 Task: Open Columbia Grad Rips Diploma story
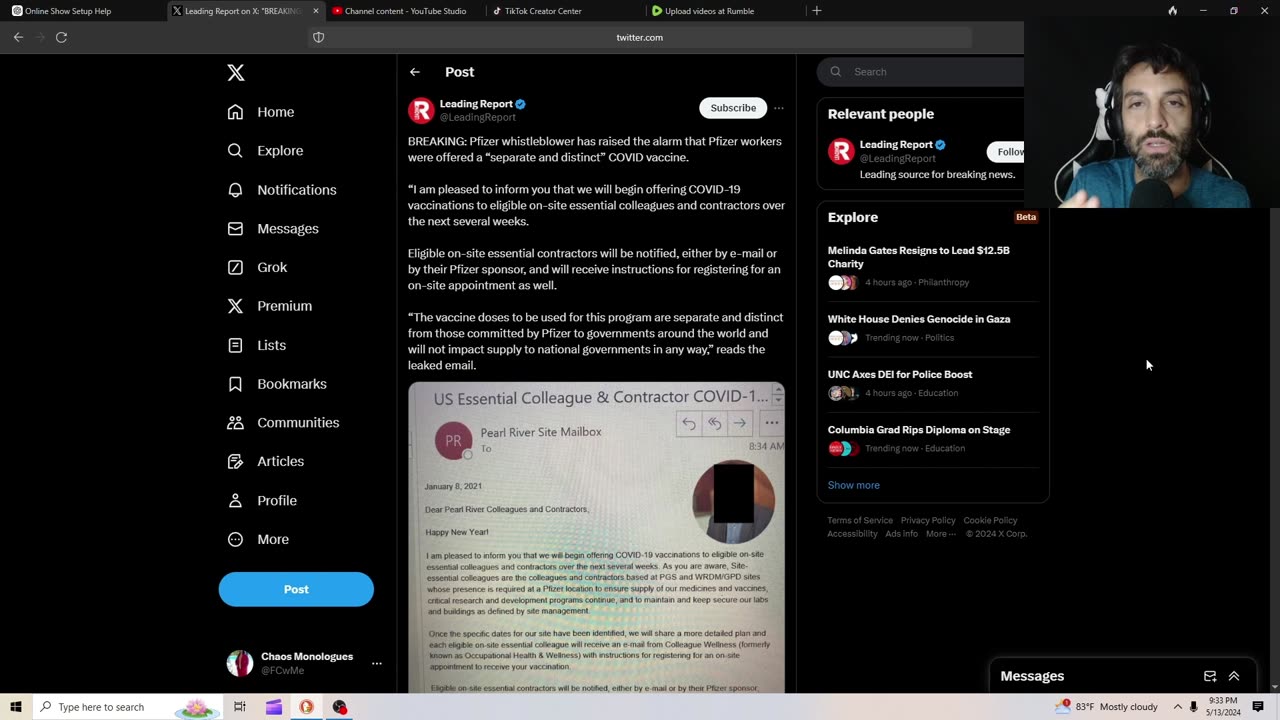click(x=930, y=438)
